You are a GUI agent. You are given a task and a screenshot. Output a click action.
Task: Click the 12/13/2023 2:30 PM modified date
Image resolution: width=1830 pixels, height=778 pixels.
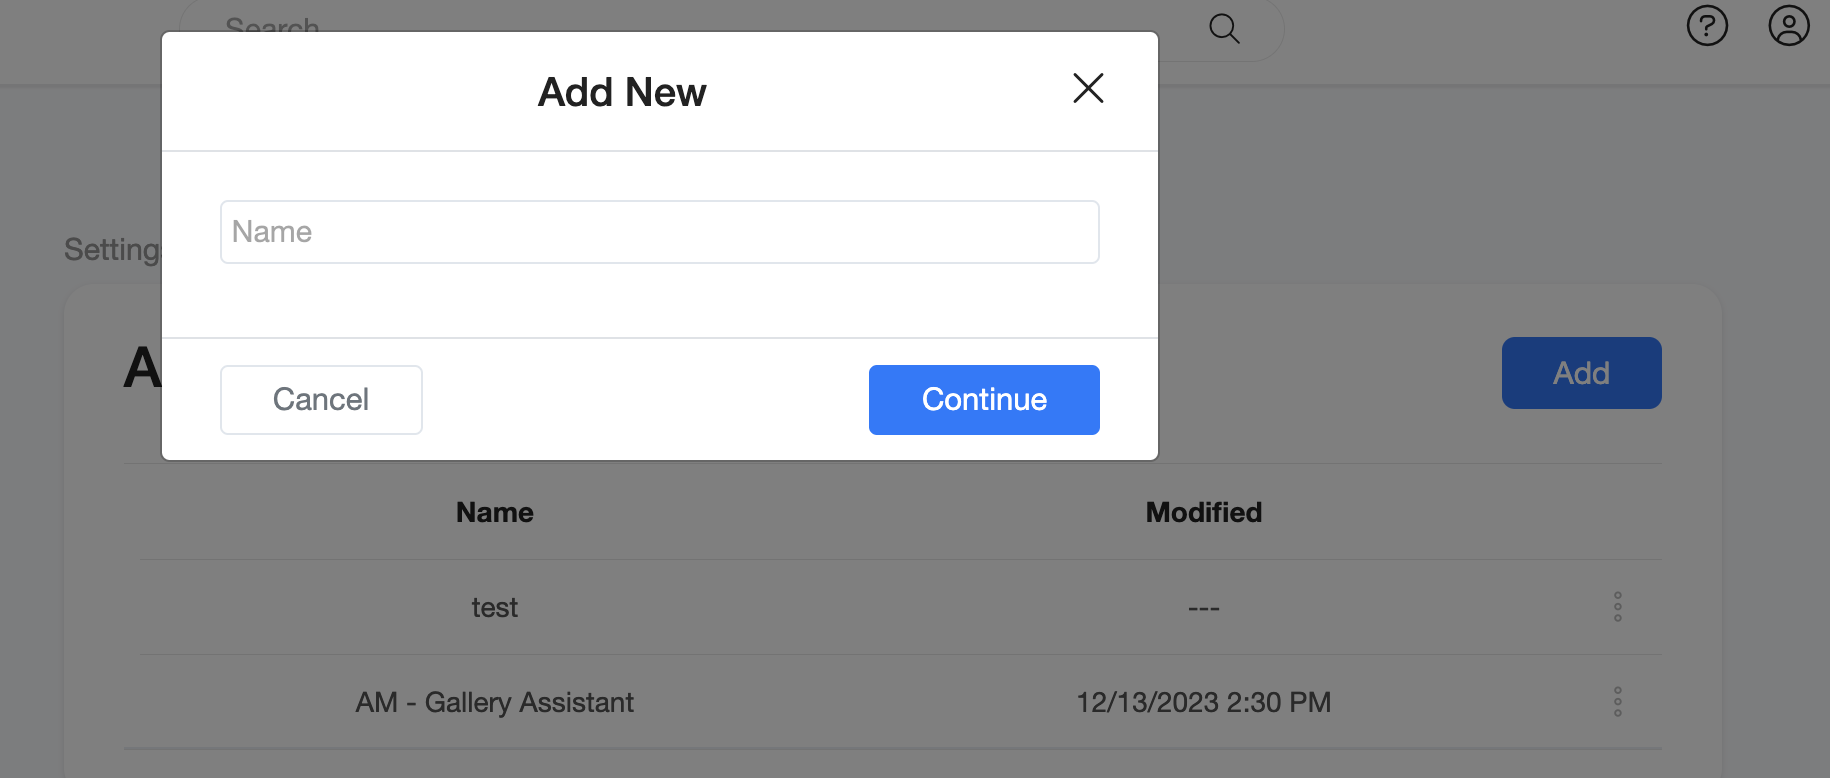pos(1203,703)
